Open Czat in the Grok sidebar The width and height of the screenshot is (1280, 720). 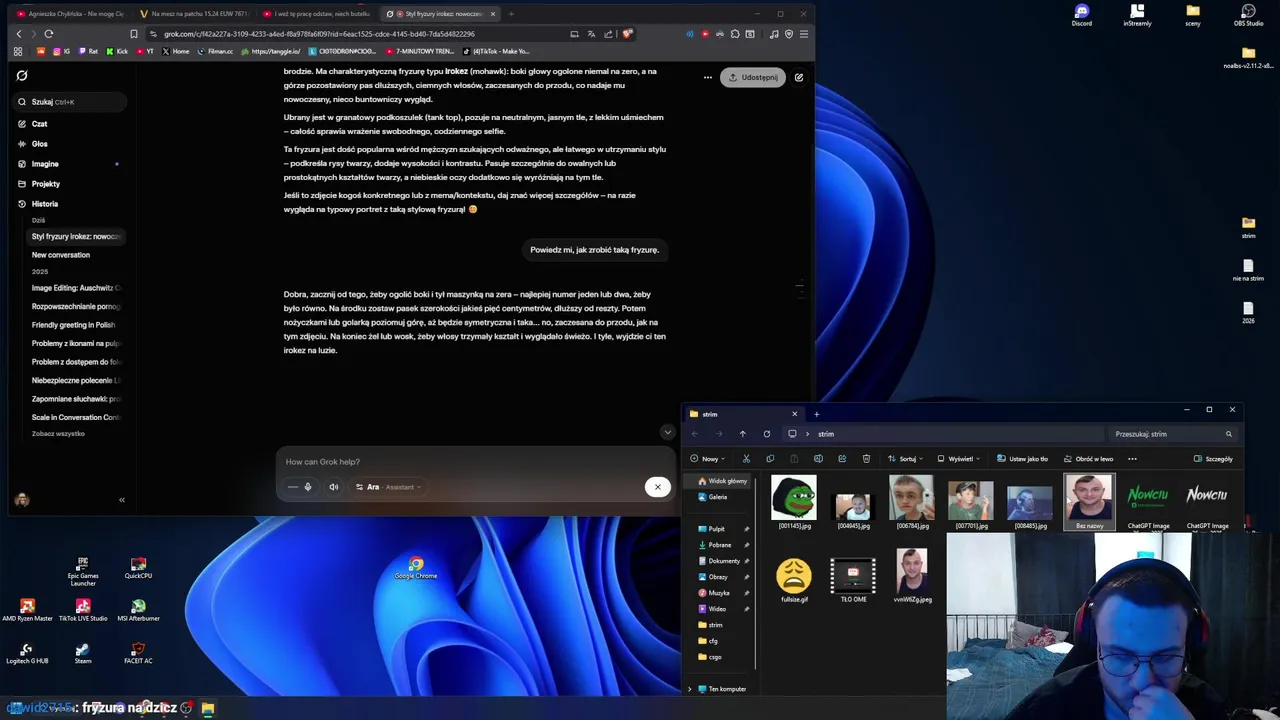[39, 124]
